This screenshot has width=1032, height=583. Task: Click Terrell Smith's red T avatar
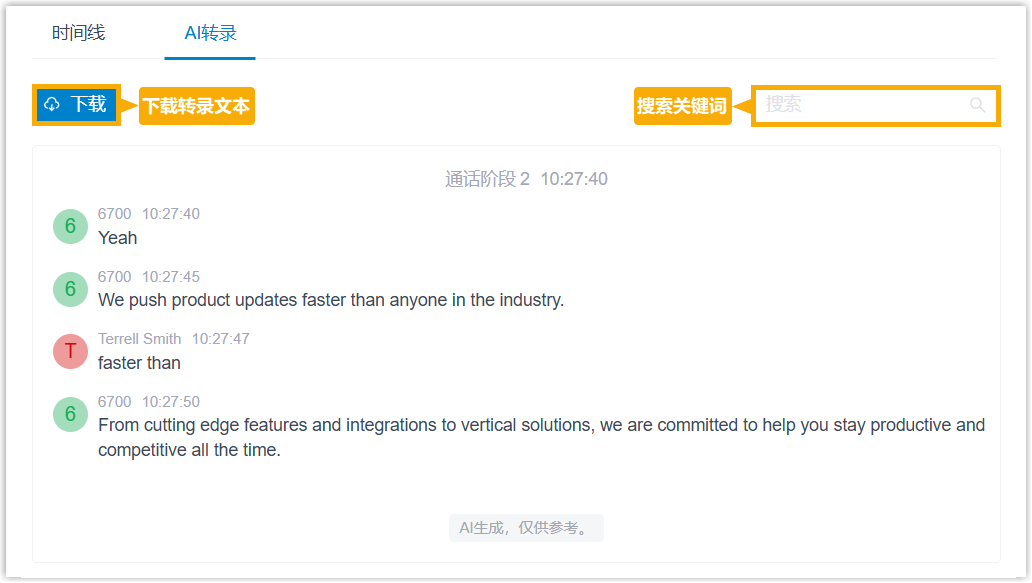pyautogui.click(x=70, y=351)
